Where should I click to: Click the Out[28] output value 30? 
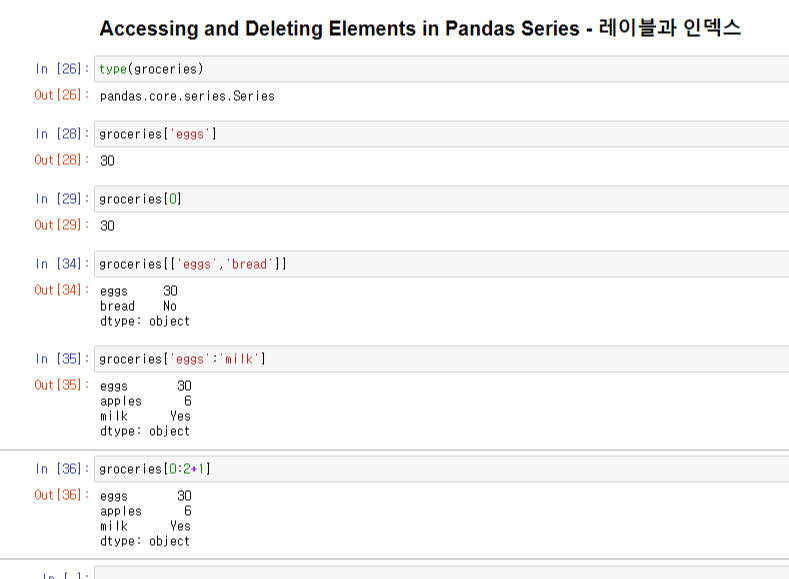pyautogui.click(x=107, y=161)
